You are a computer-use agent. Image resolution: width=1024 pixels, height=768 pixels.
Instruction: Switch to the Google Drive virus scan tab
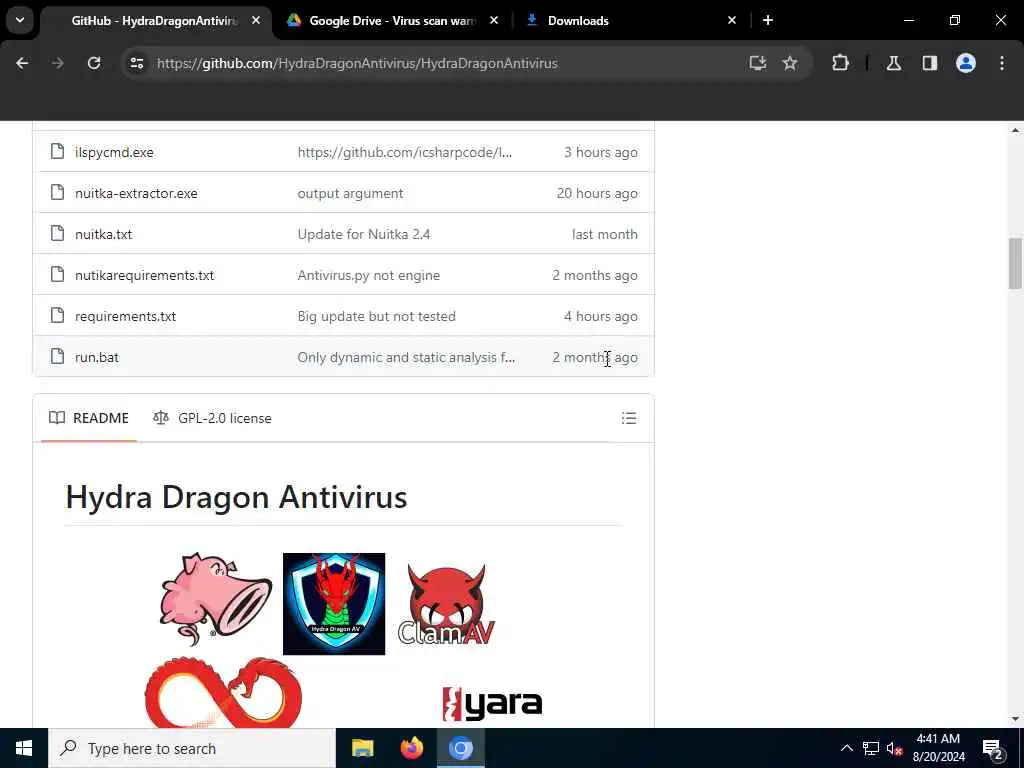pos(392,21)
